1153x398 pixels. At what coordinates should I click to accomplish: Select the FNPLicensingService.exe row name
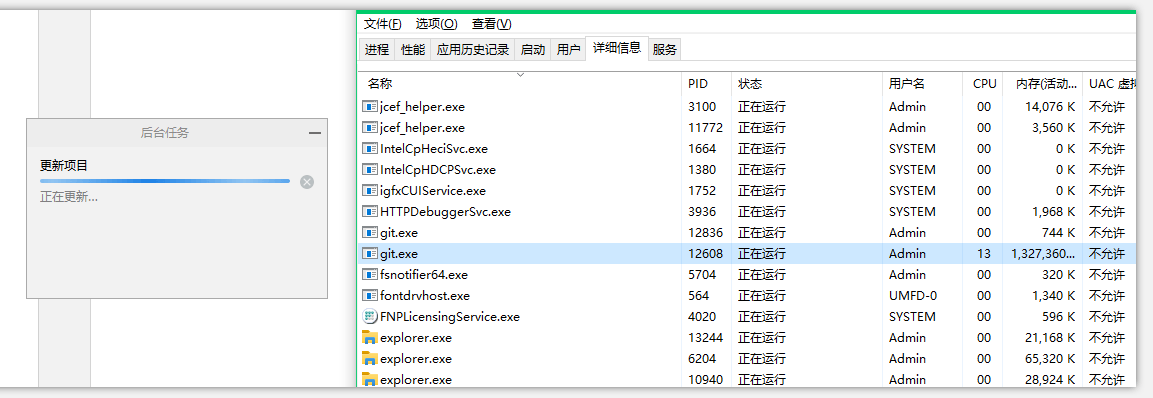pyautogui.click(x=450, y=316)
